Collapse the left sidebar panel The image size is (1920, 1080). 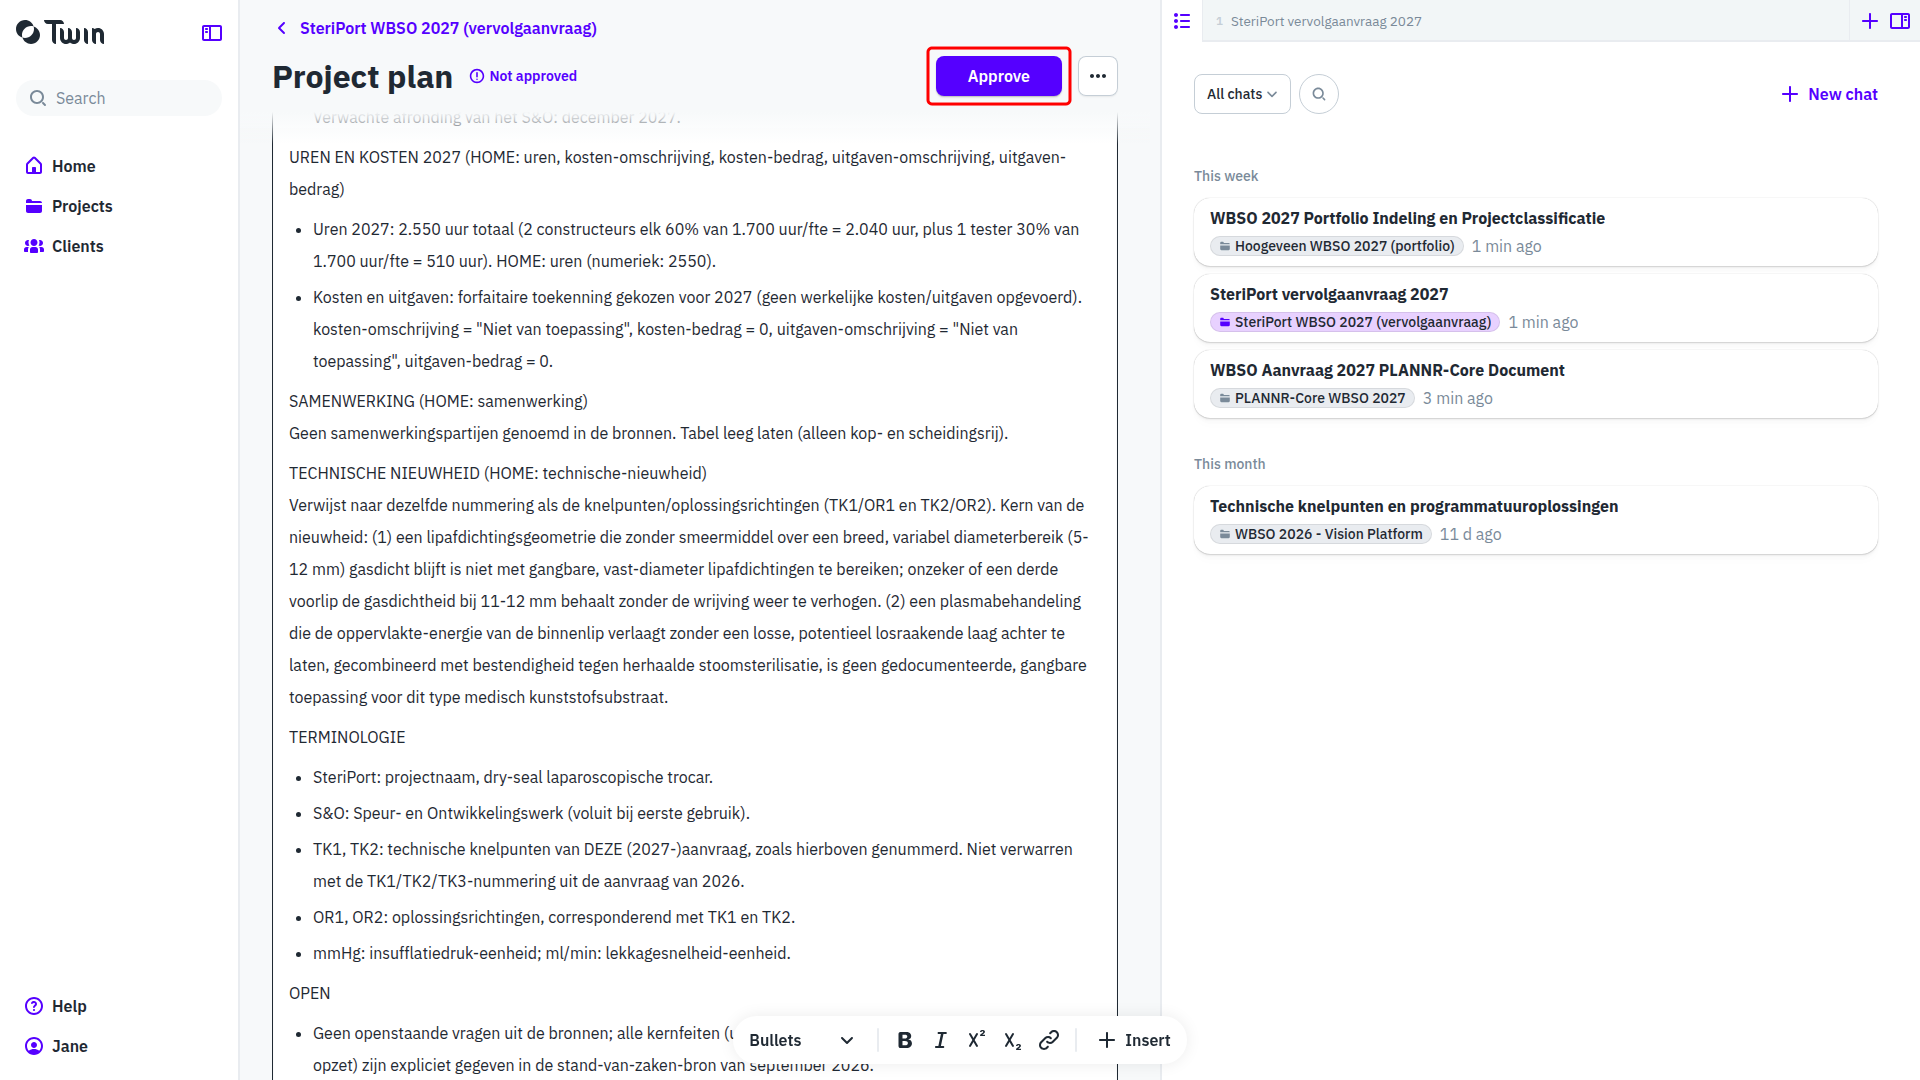(x=212, y=33)
